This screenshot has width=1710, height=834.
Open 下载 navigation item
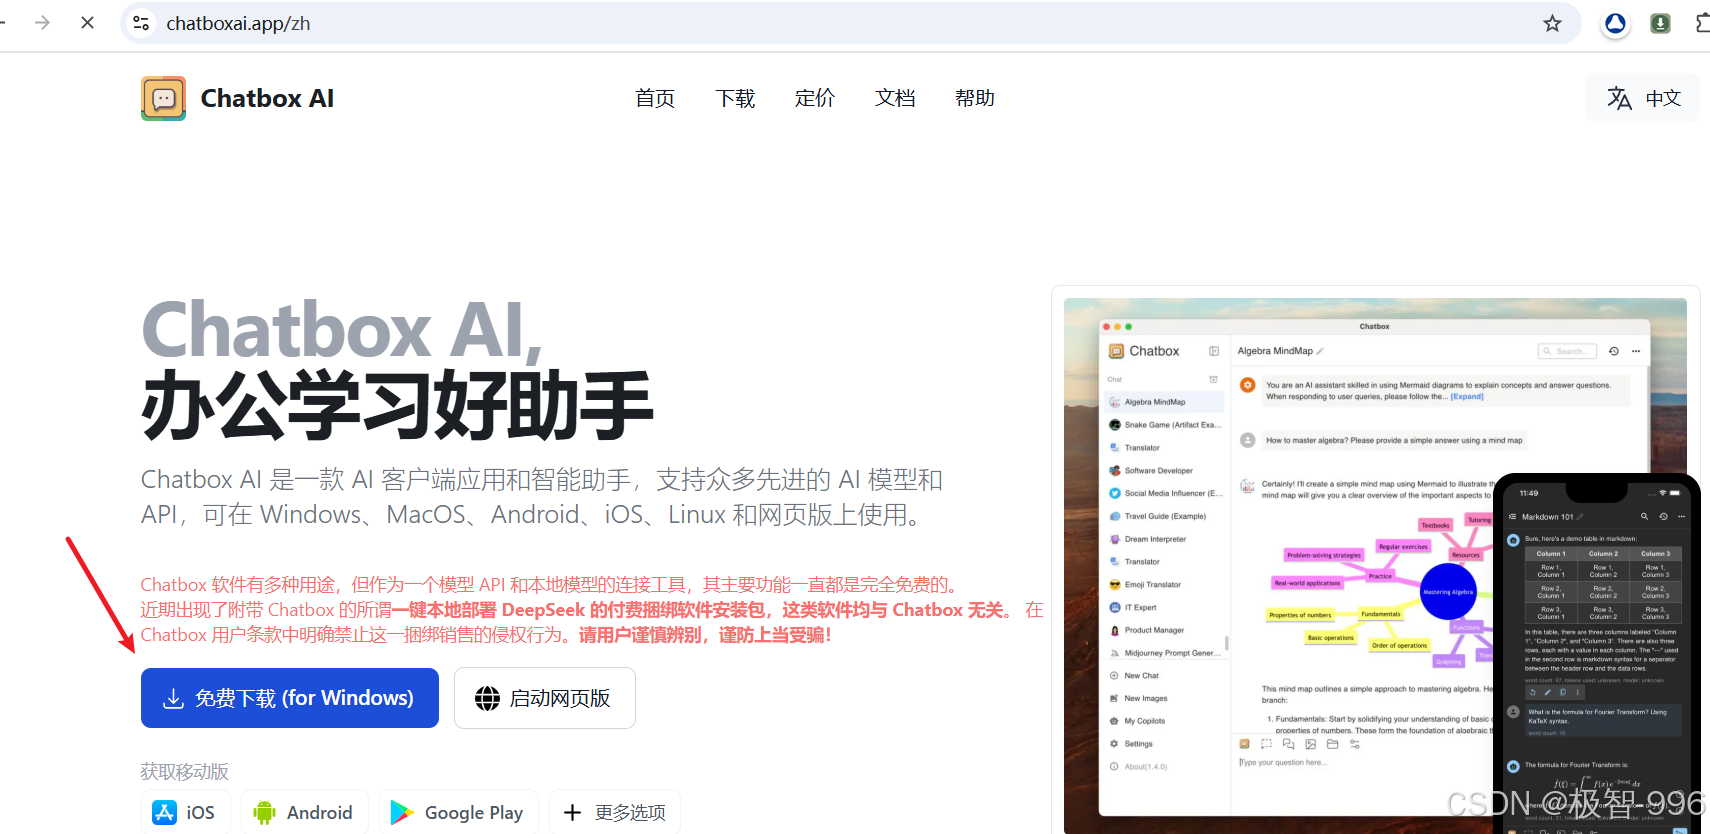click(735, 98)
